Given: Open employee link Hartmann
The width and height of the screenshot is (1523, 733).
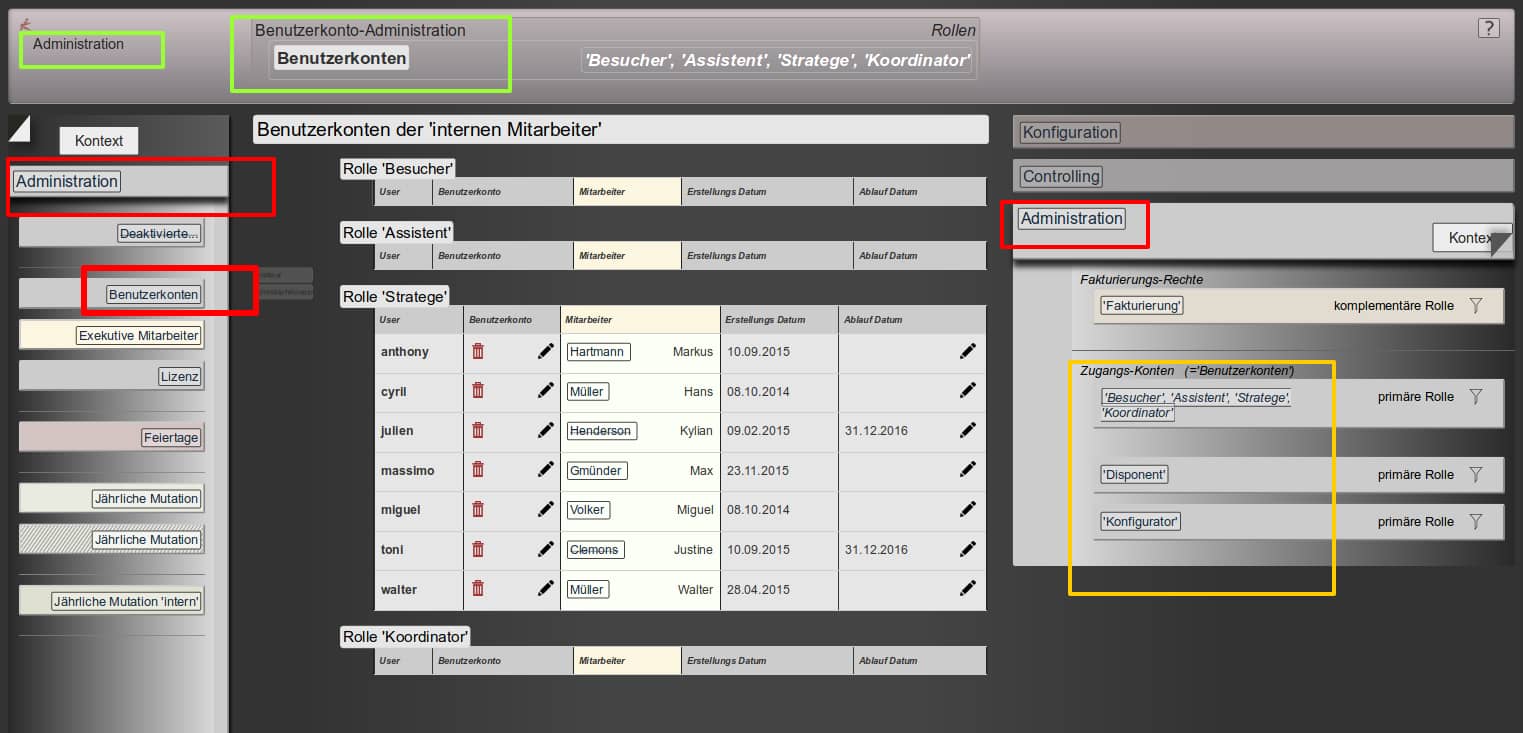Looking at the screenshot, I should point(596,352).
